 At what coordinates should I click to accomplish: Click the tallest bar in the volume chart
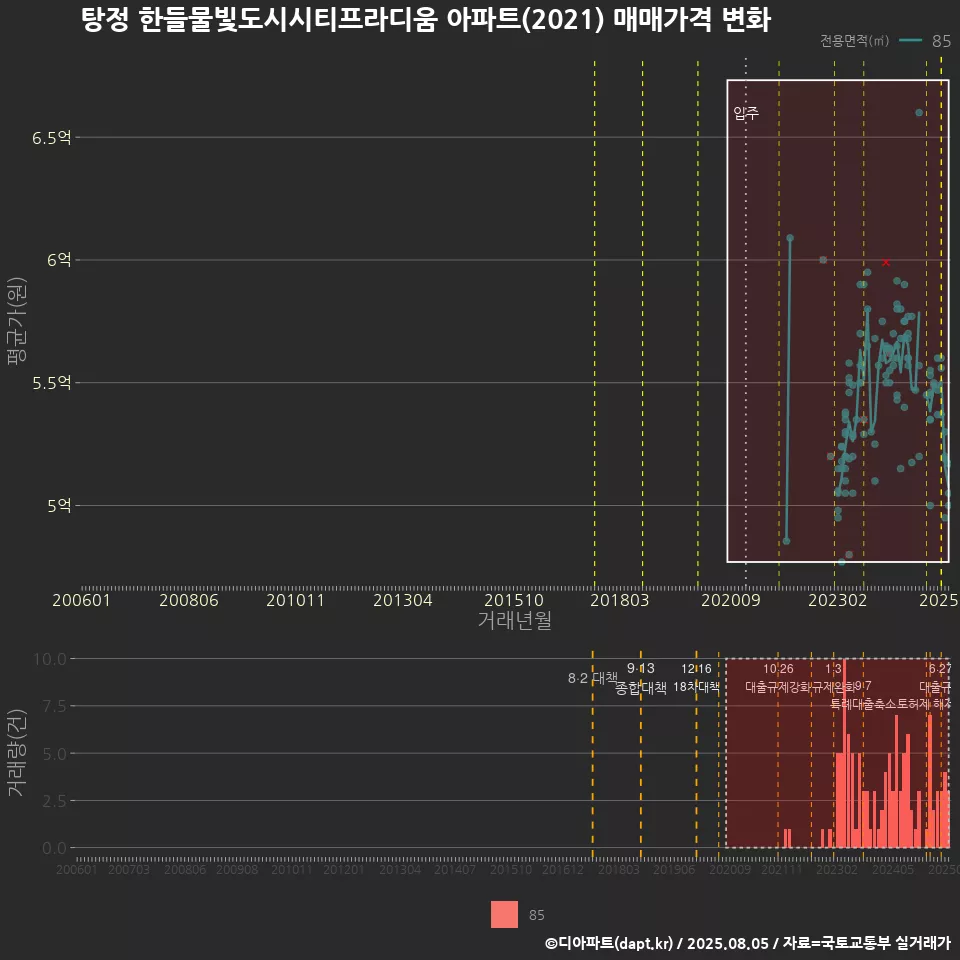click(844, 753)
